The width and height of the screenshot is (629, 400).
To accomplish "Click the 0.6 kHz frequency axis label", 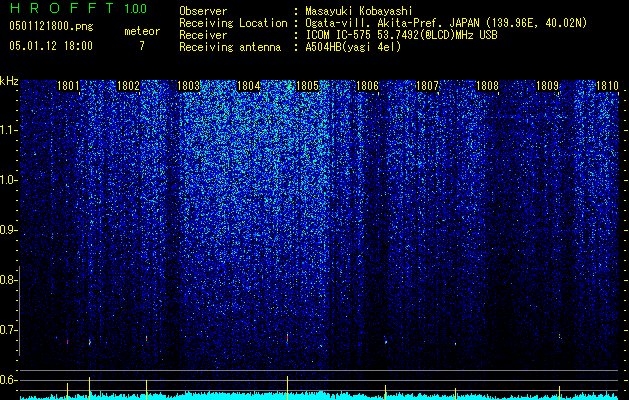I will click(x=8, y=380).
